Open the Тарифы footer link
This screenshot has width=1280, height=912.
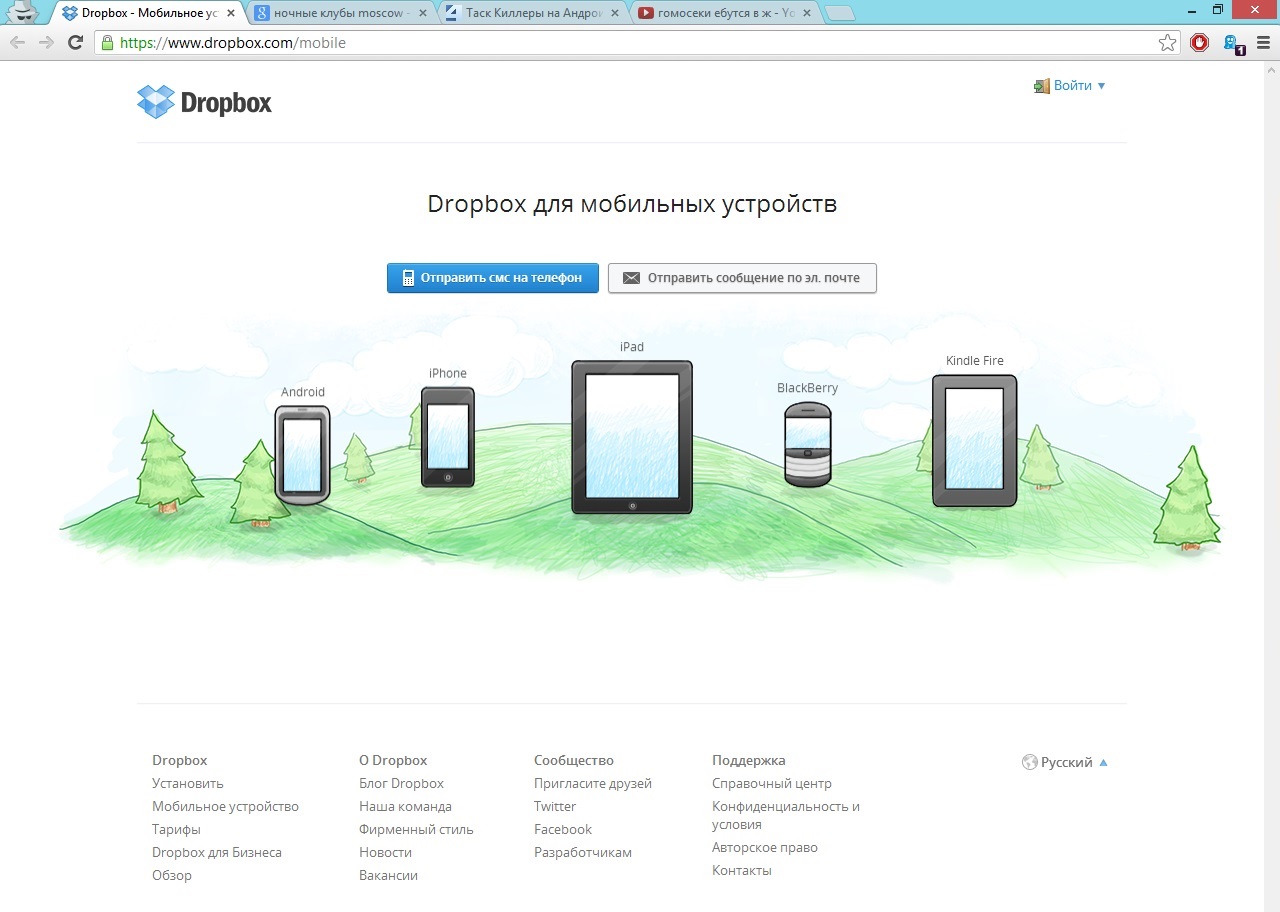[x=176, y=829]
